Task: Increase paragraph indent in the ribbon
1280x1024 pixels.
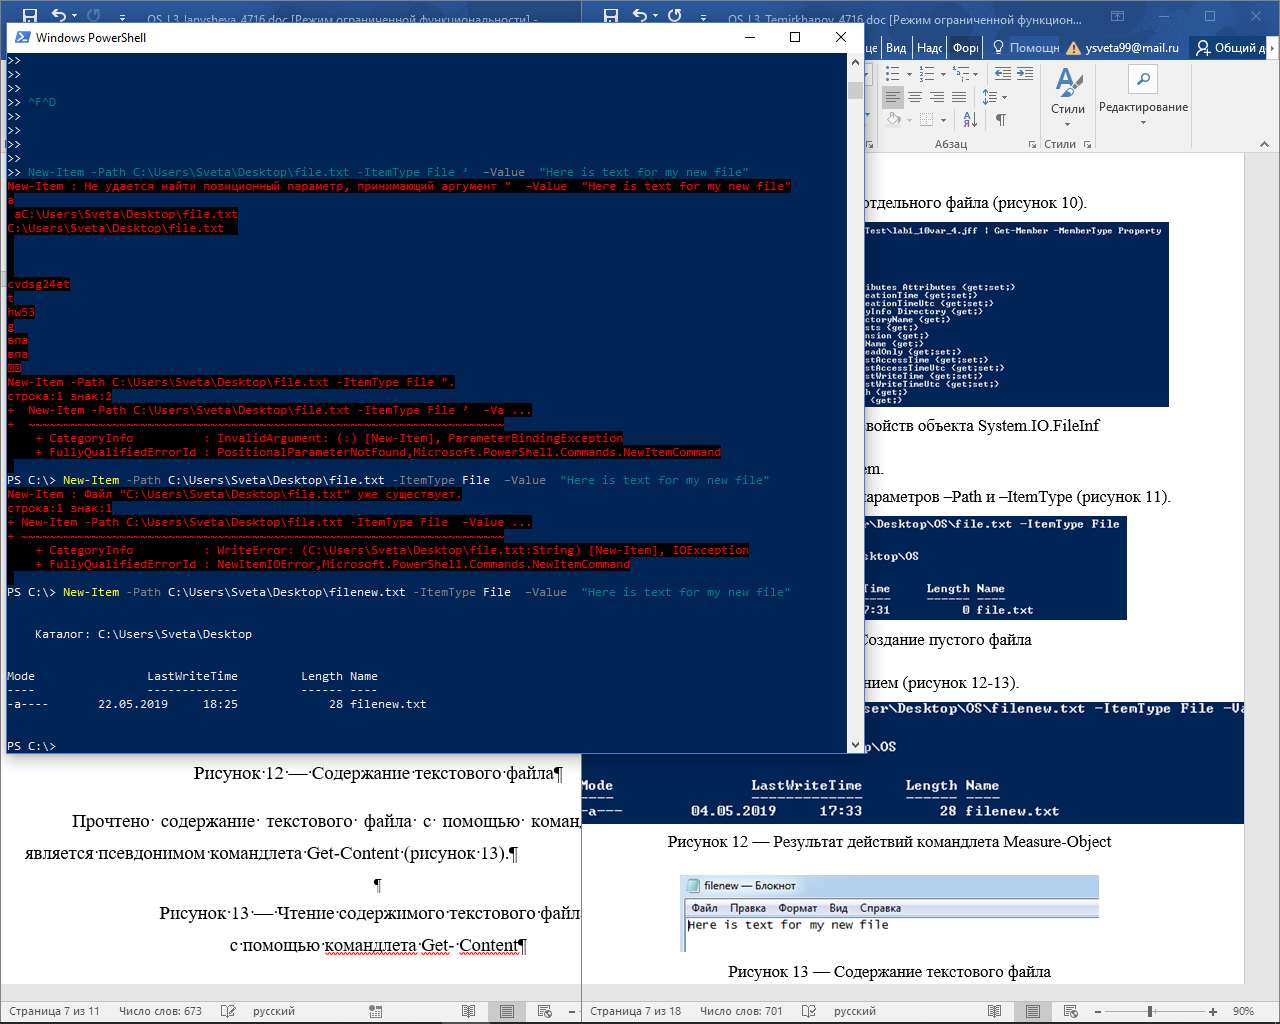Action: tap(1026, 74)
